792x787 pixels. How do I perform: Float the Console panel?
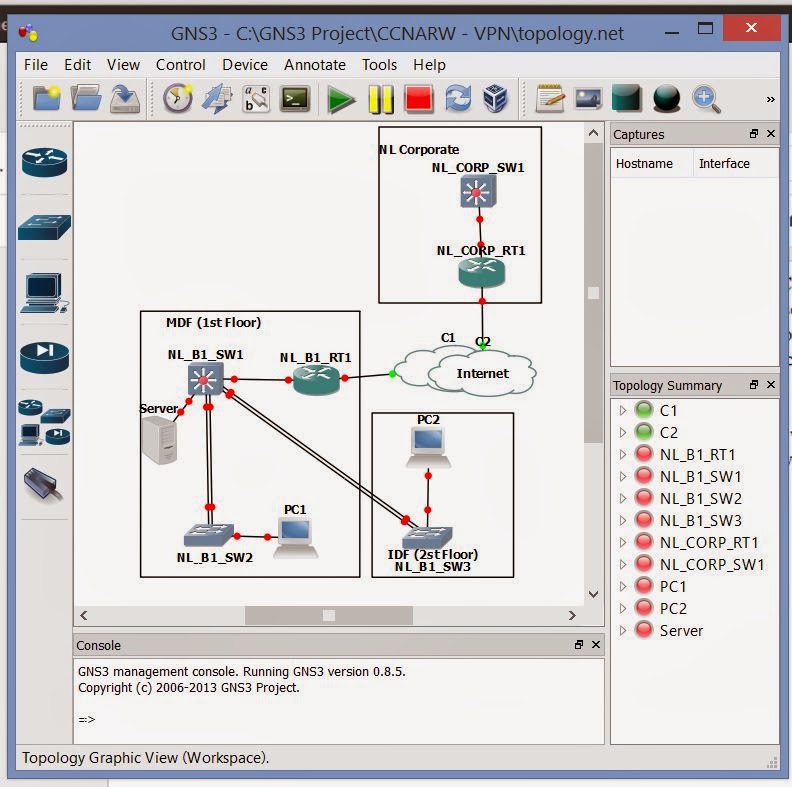(x=579, y=645)
